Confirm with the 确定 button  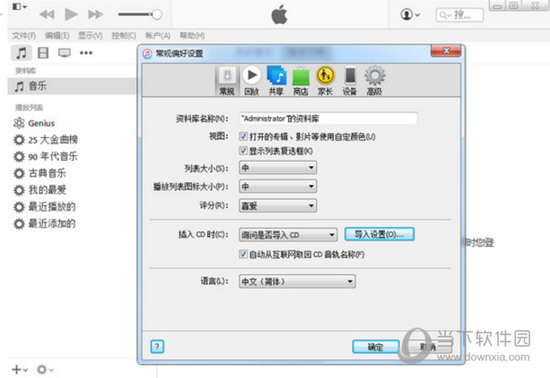coord(376,347)
